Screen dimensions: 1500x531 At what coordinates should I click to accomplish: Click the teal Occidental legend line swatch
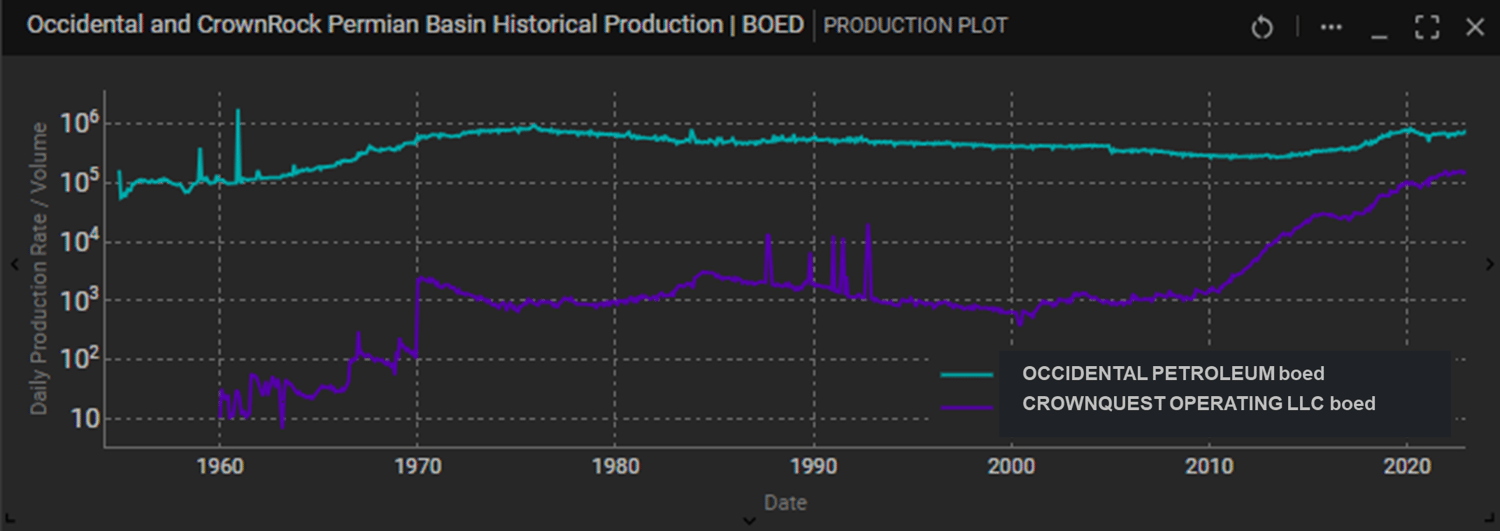tap(967, 375)
